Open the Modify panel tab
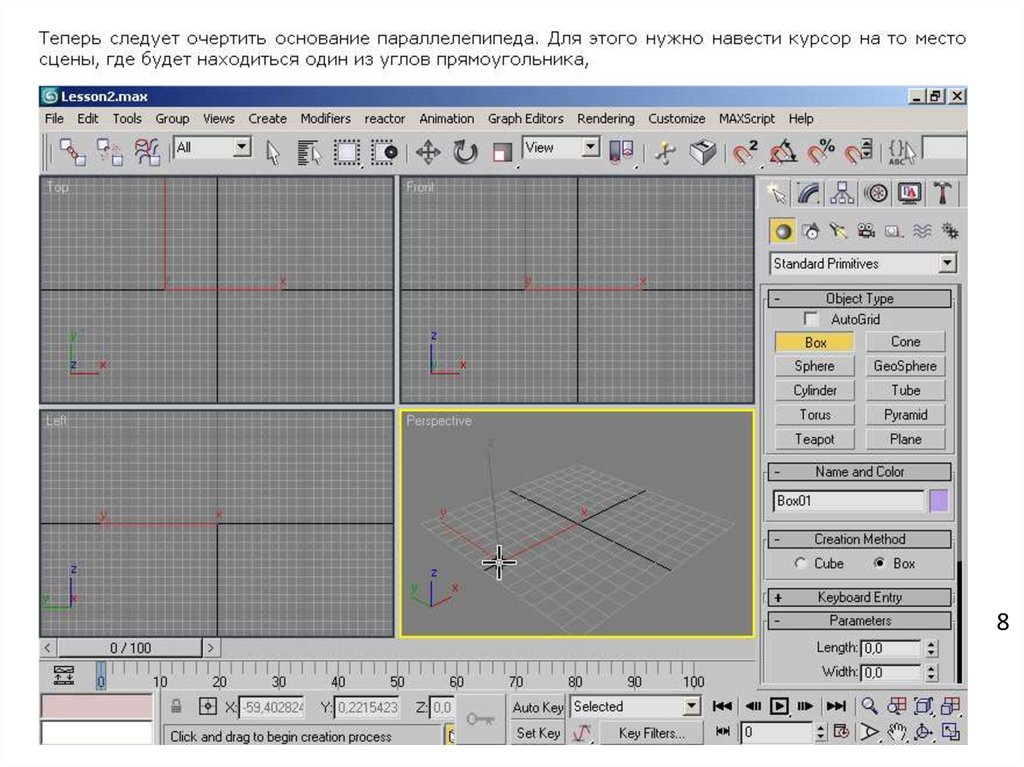1024x767 pixels. (809, 192)
